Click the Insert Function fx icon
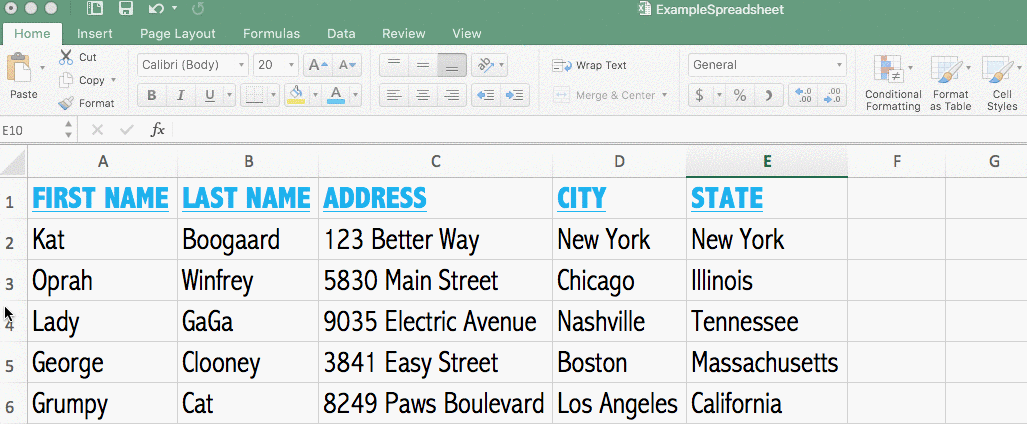Screen dimensions: 1027x424 pyautogui.click(x=158, y=130)
